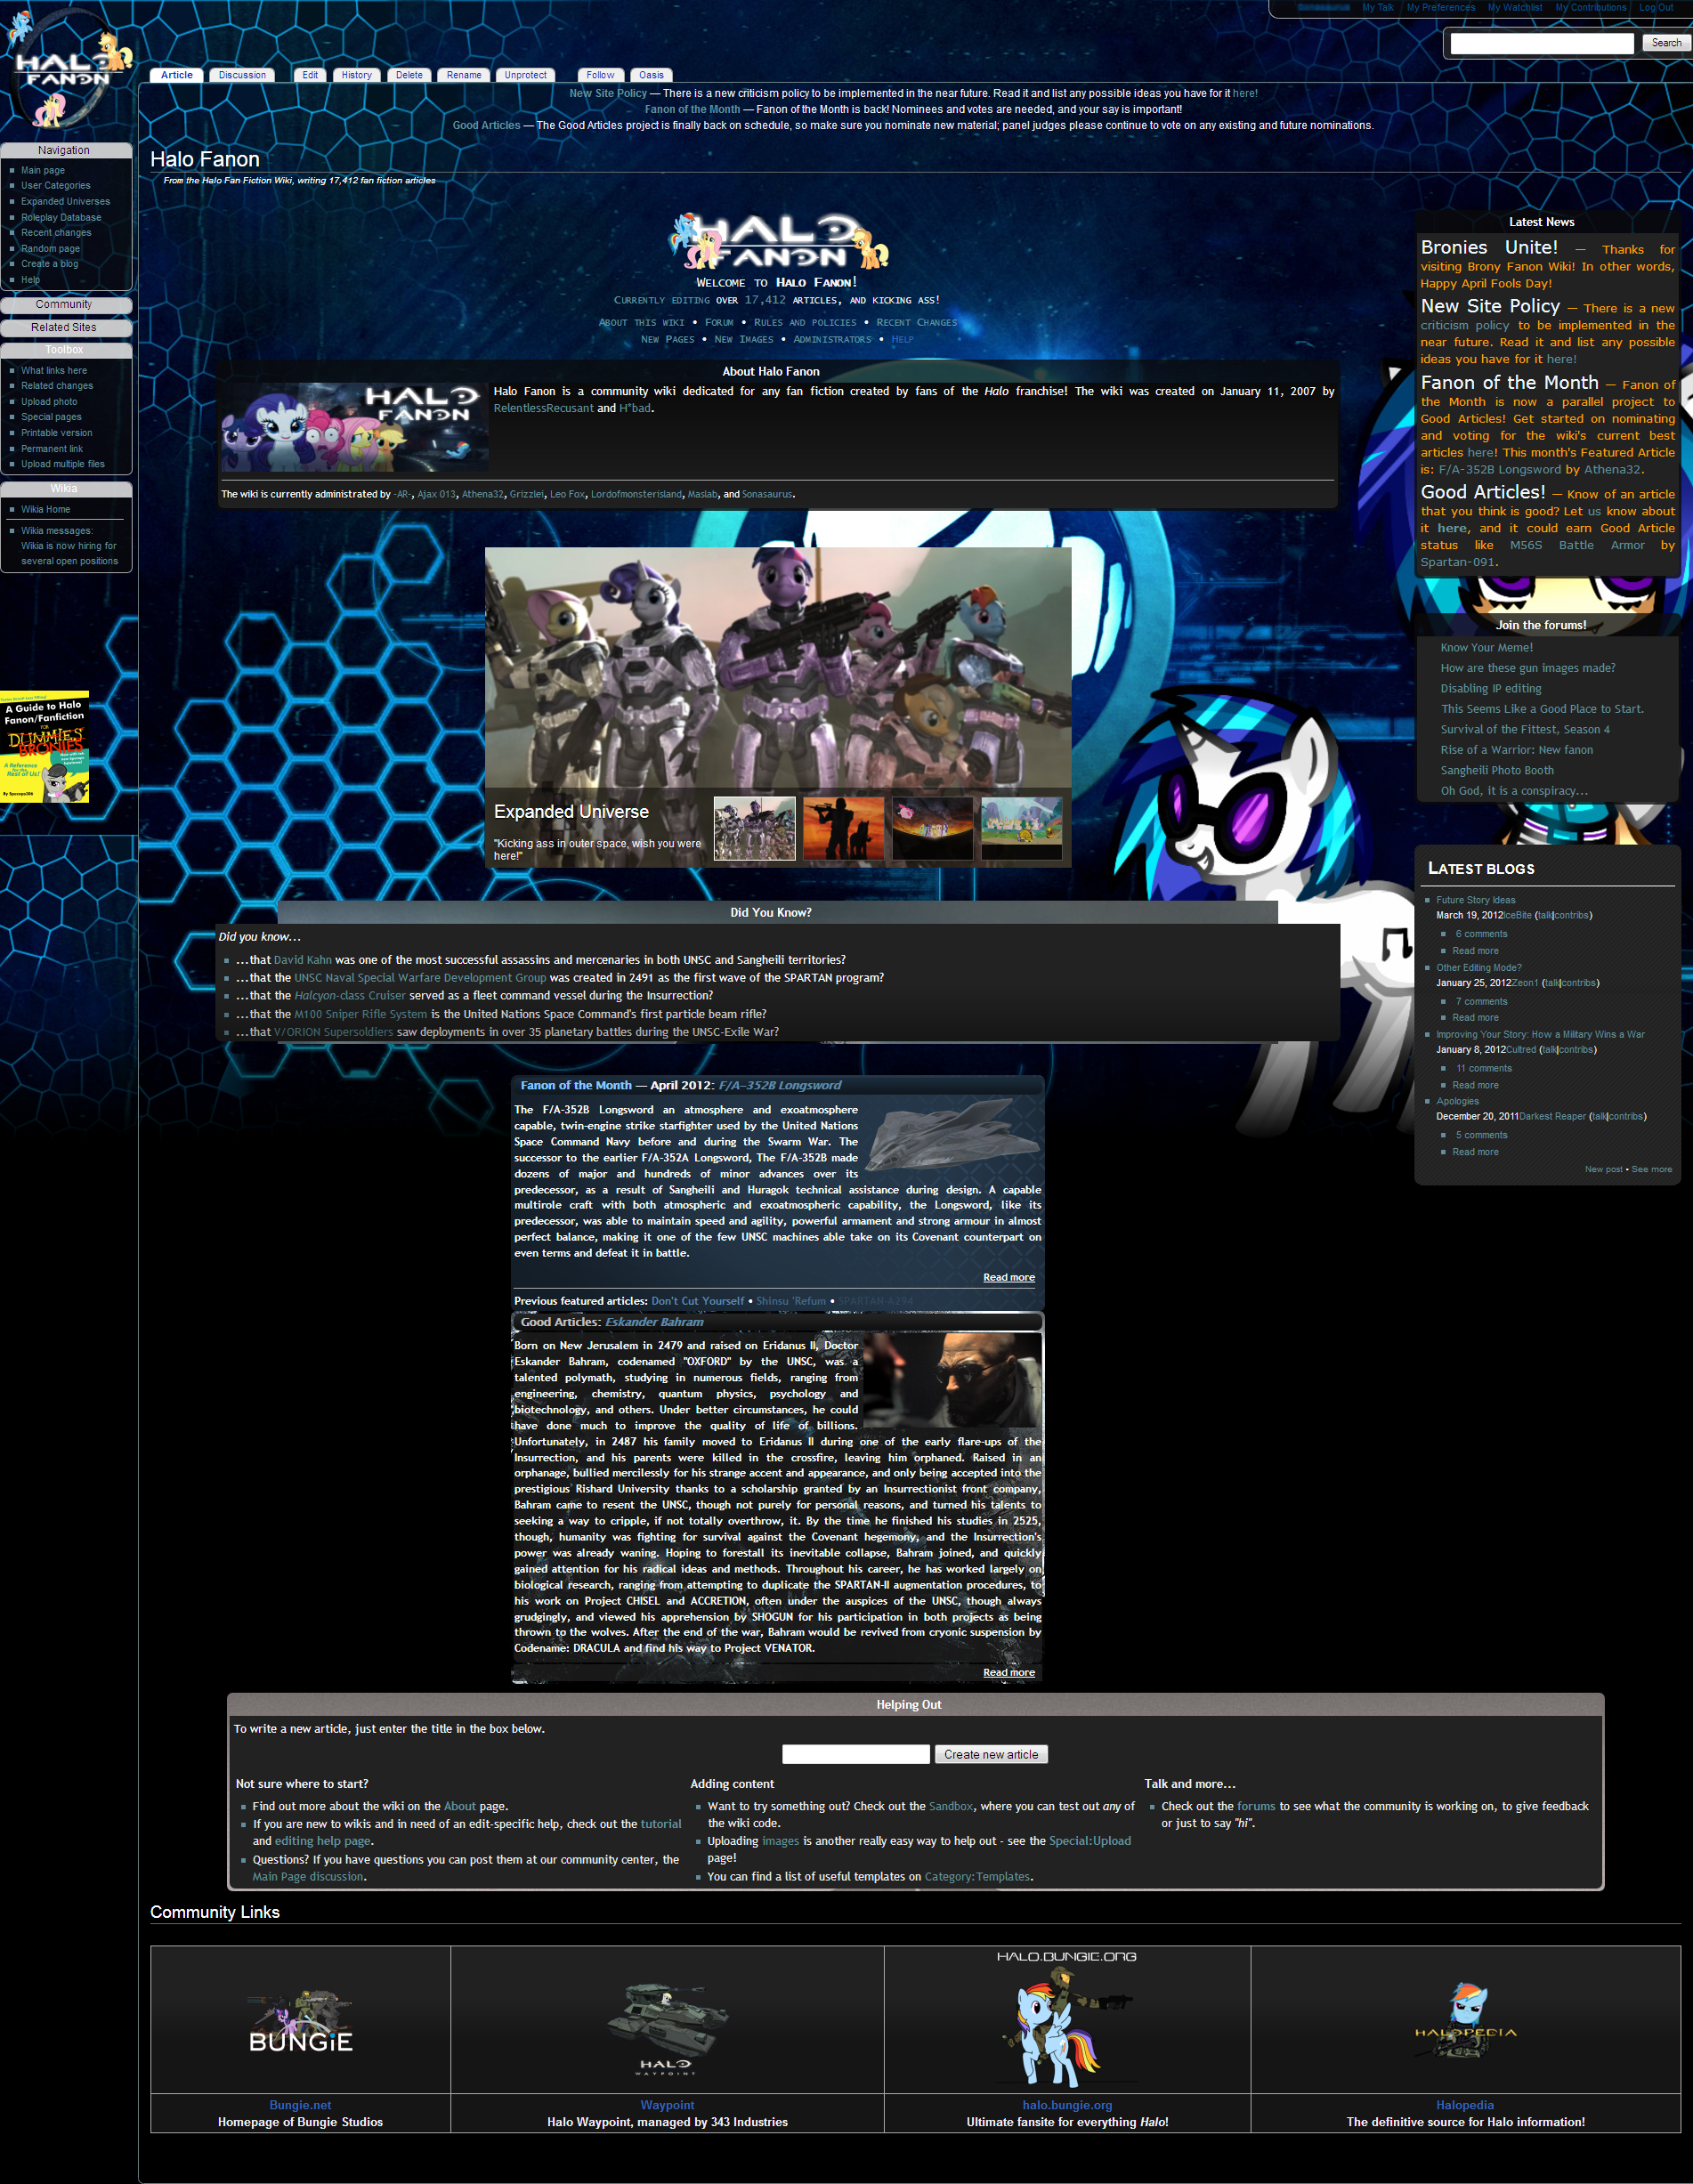Open the Future Story Ideas blog post

coord(1476,900)
